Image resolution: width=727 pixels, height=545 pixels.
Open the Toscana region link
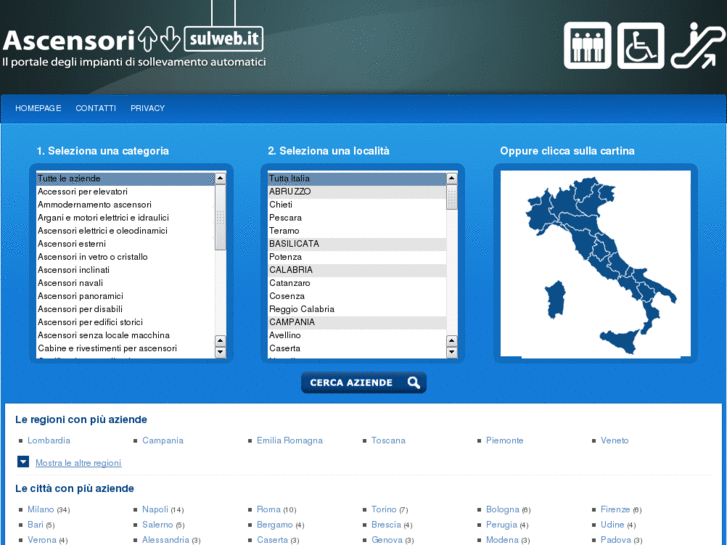(389, 440)
